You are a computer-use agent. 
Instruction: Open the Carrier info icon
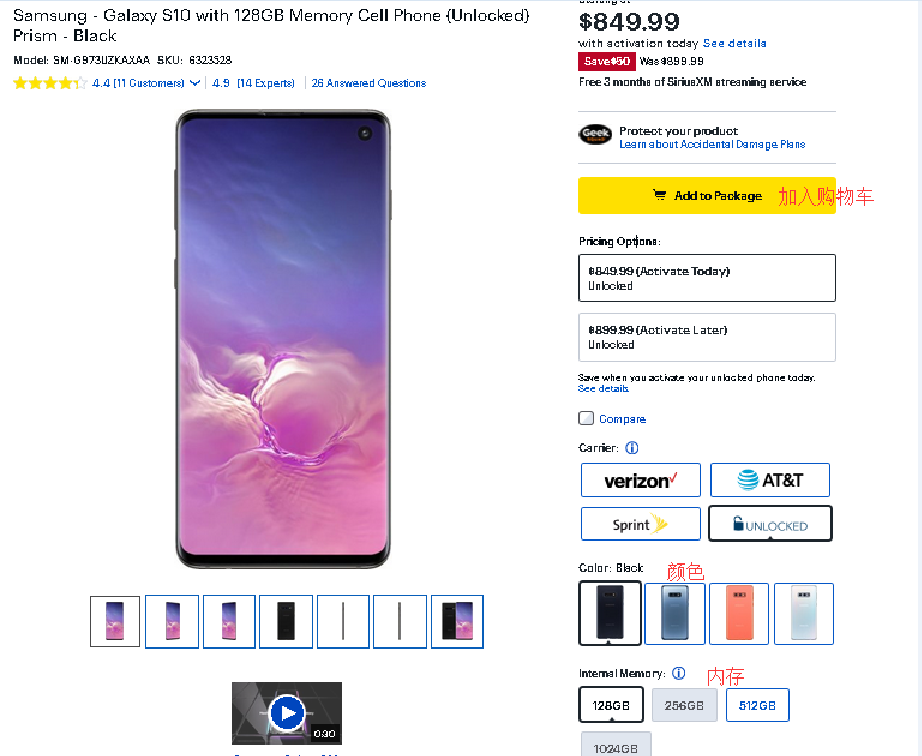(632, 448)
